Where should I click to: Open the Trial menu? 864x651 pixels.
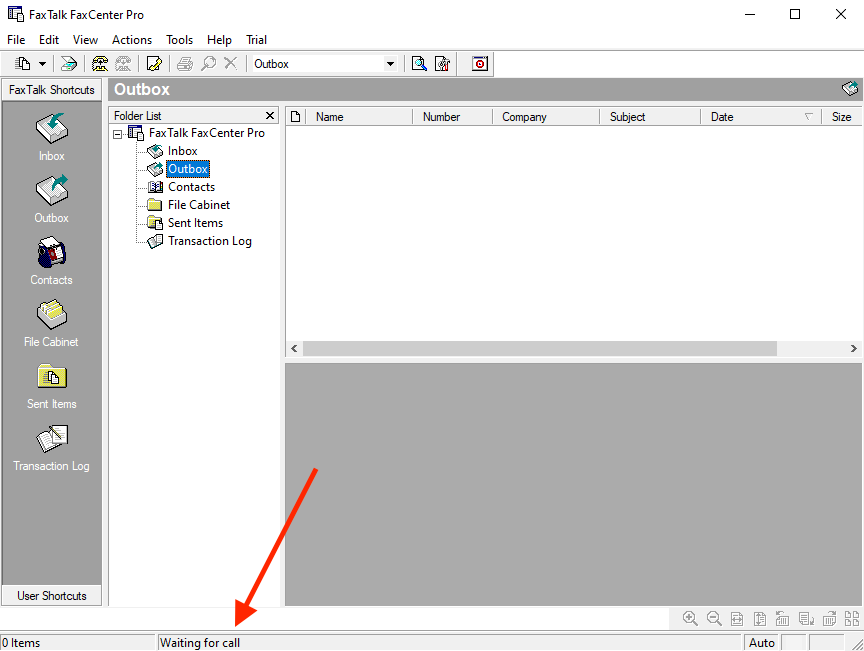[x=256, y=40]
